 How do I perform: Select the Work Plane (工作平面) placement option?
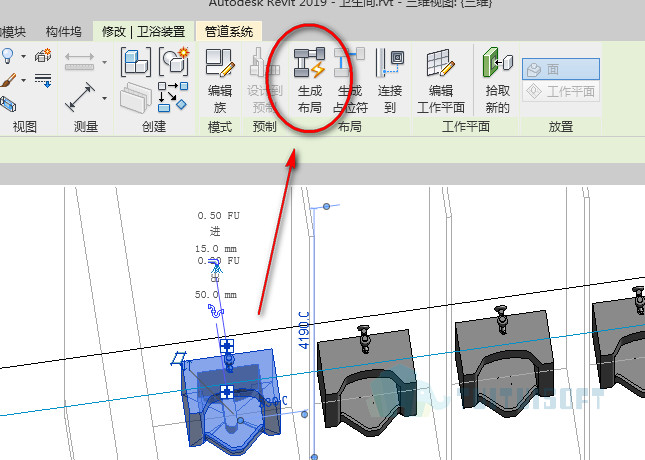pyautogui.click(x=561, y=91)
